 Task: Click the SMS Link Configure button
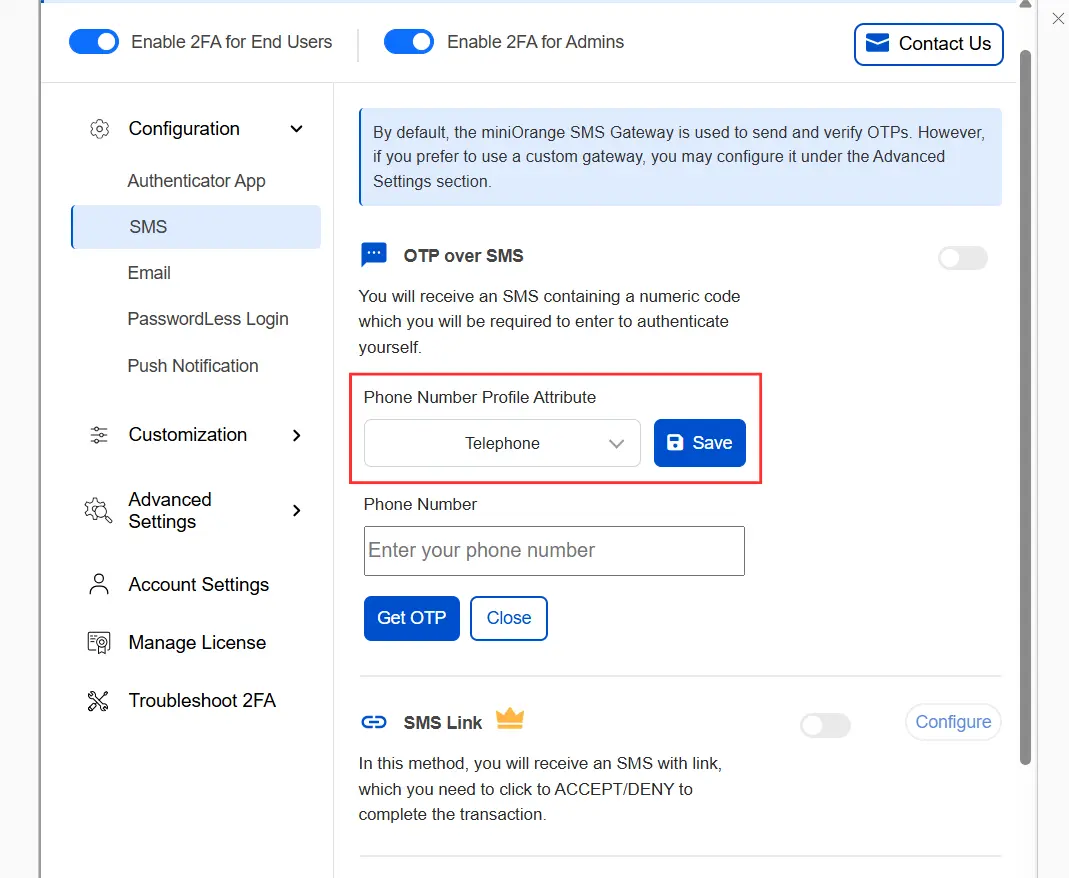pos(953,722)
